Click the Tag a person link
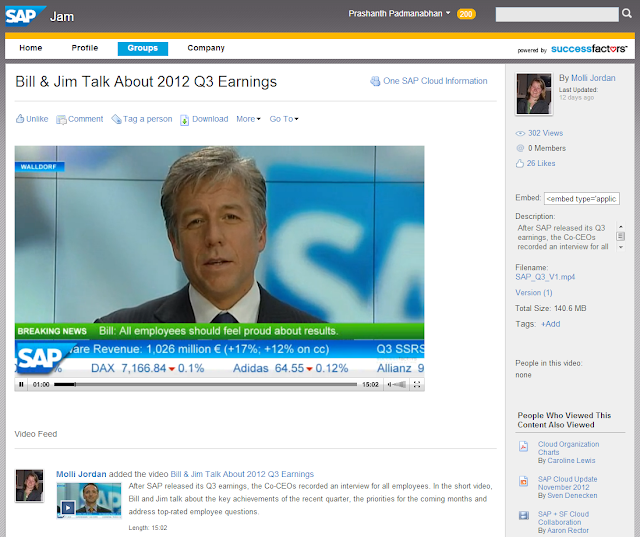The image size is (640, 537). [x=148, y=119]
